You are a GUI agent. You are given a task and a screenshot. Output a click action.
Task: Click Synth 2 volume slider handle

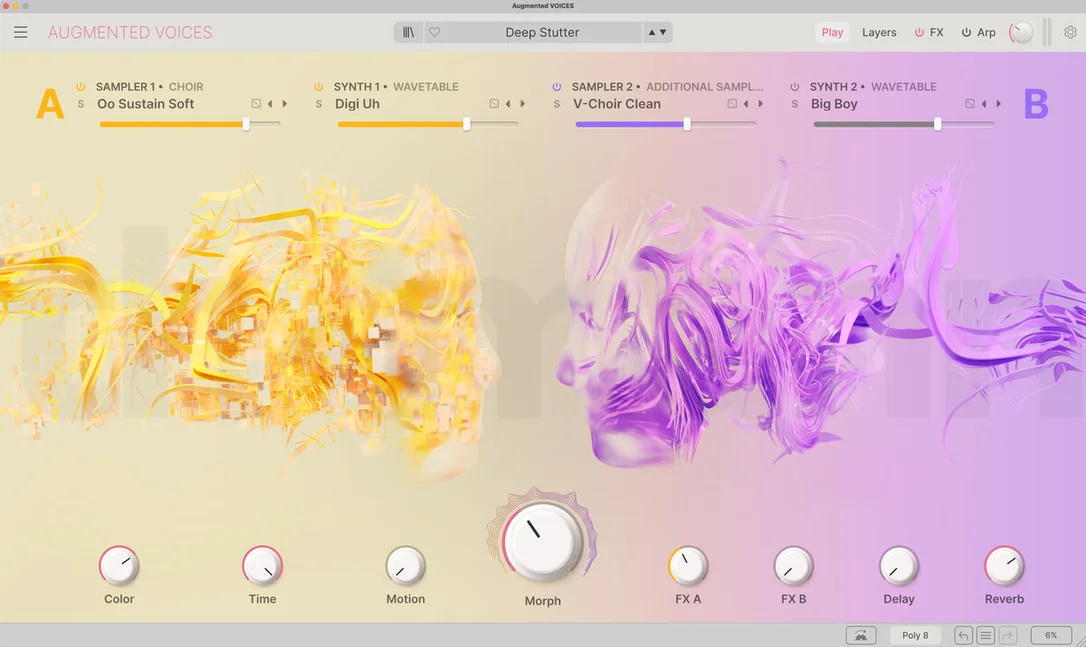[x=937, y=124]
